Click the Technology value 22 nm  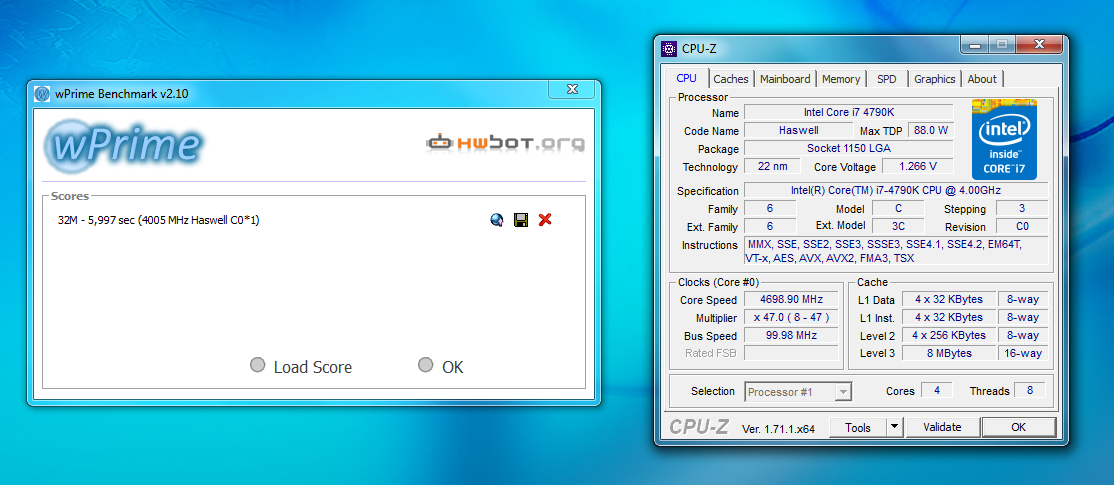click(x=772, y=166)
